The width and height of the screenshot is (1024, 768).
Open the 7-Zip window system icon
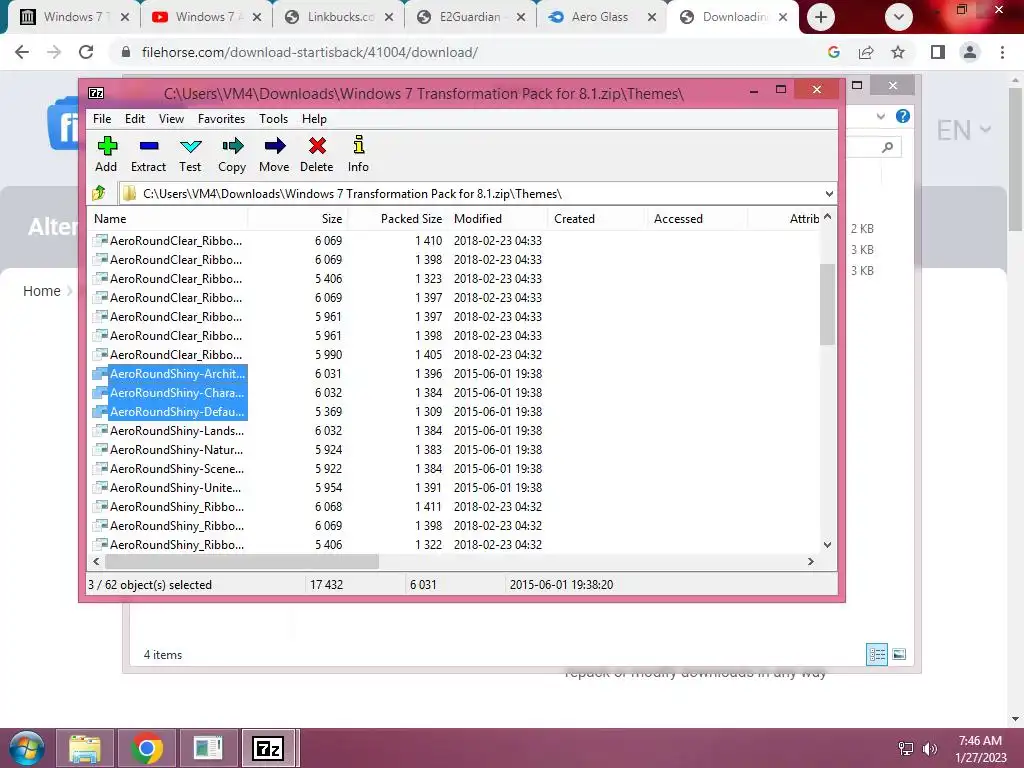coord(96,93)
